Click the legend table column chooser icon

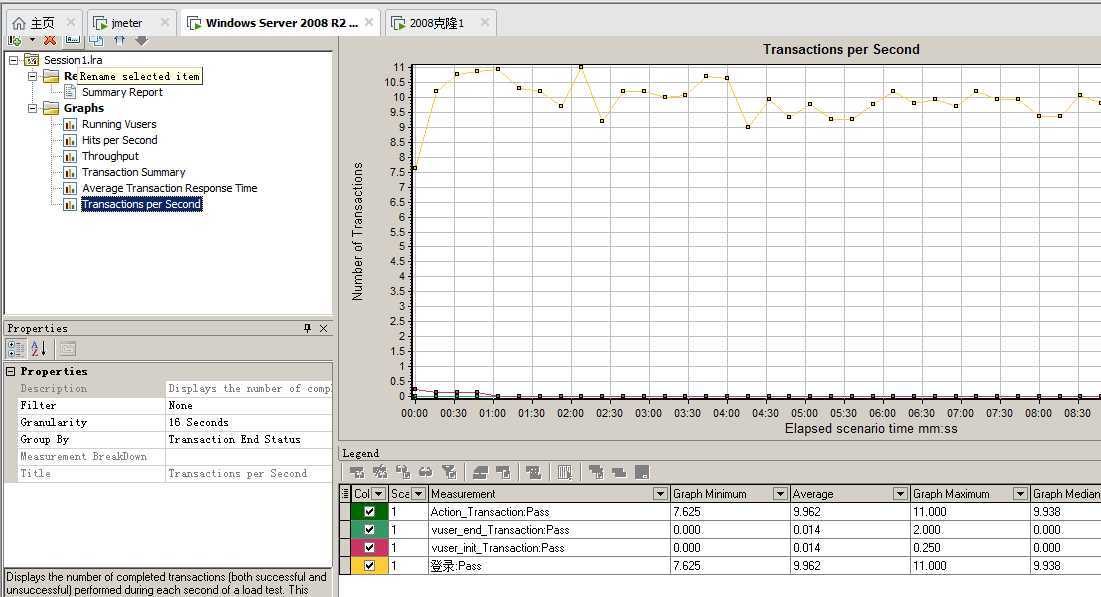click(x=345, y=494)
